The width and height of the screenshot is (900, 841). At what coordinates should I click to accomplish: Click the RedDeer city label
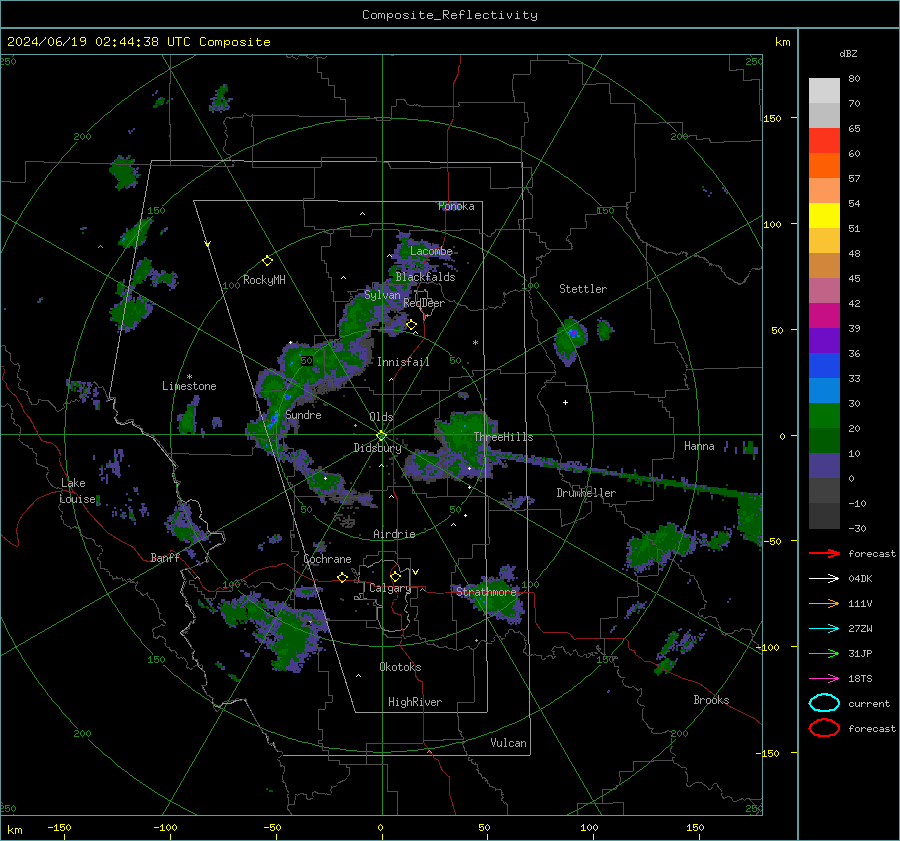point(424,303)
